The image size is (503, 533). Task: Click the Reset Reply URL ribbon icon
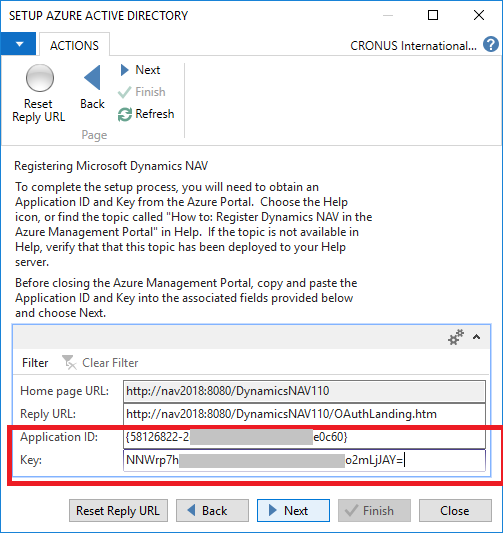tap(39, 78)
